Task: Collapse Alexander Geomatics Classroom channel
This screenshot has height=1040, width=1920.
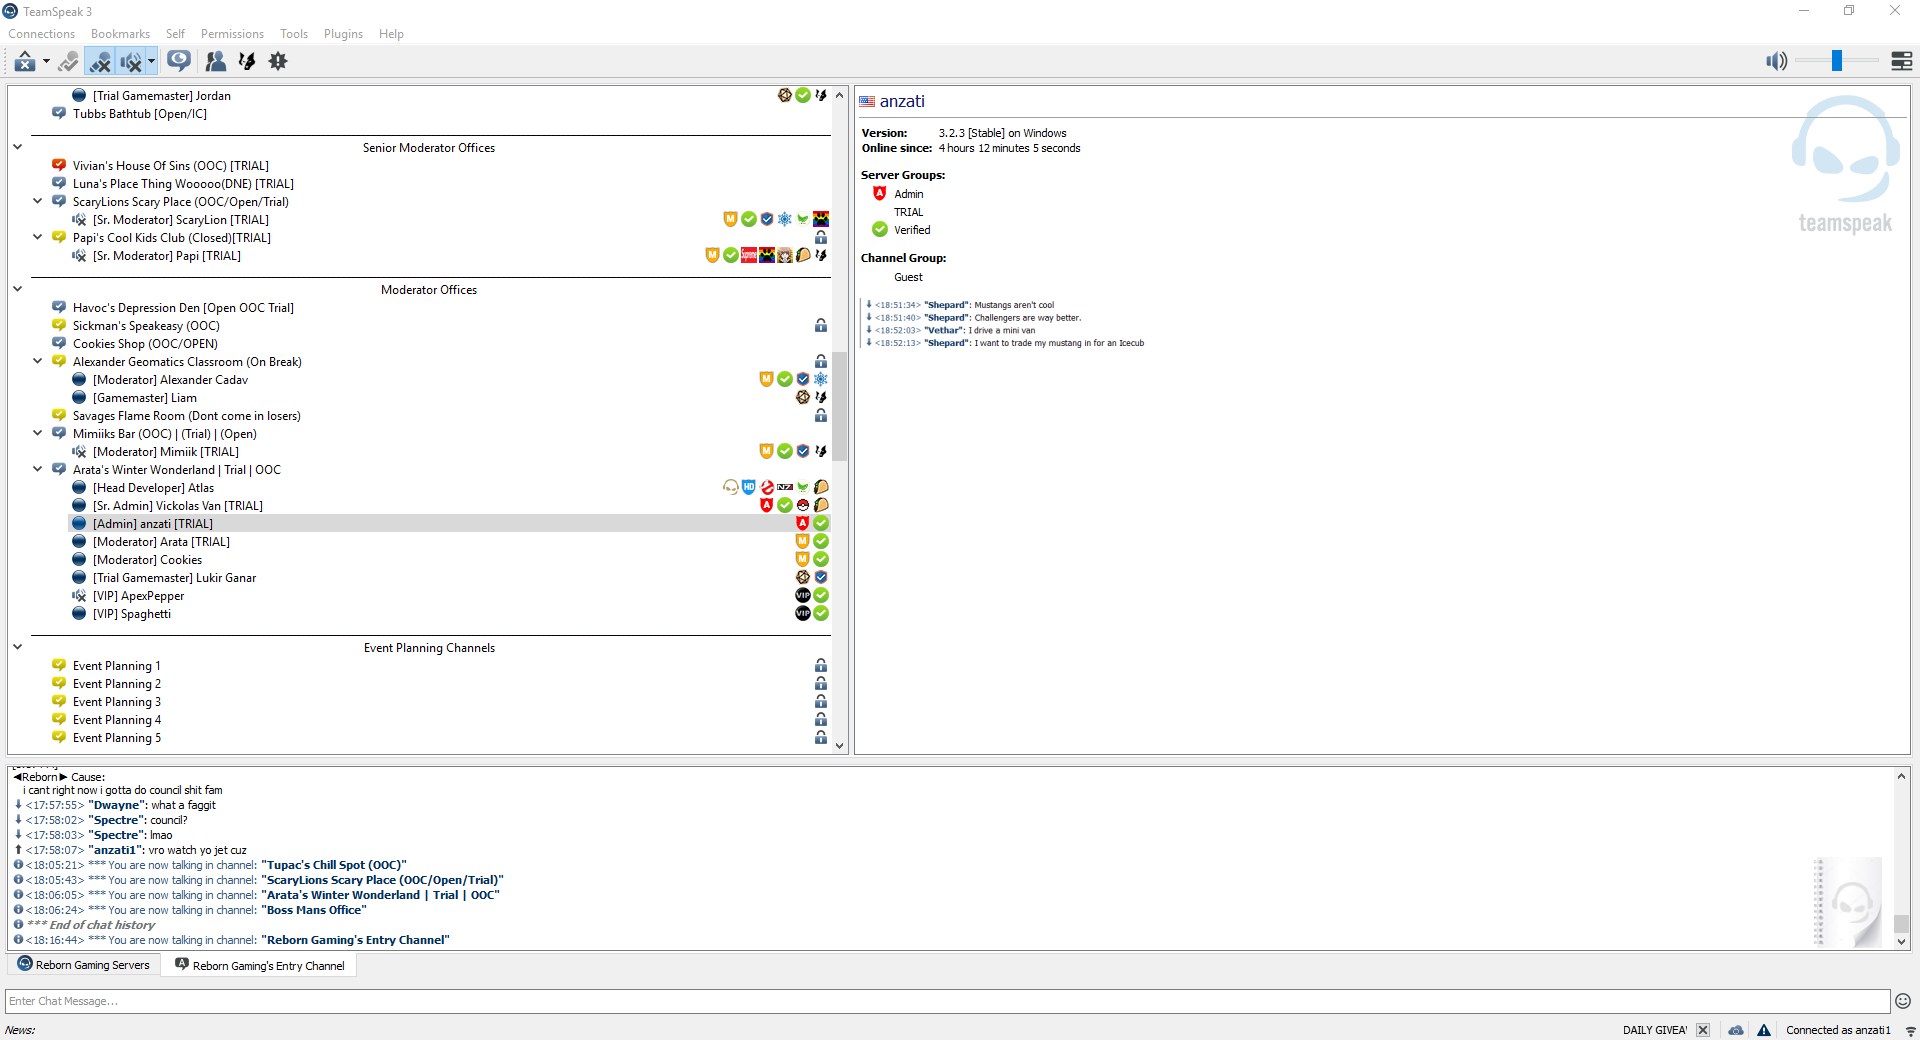Action: (x=38, y=362)
